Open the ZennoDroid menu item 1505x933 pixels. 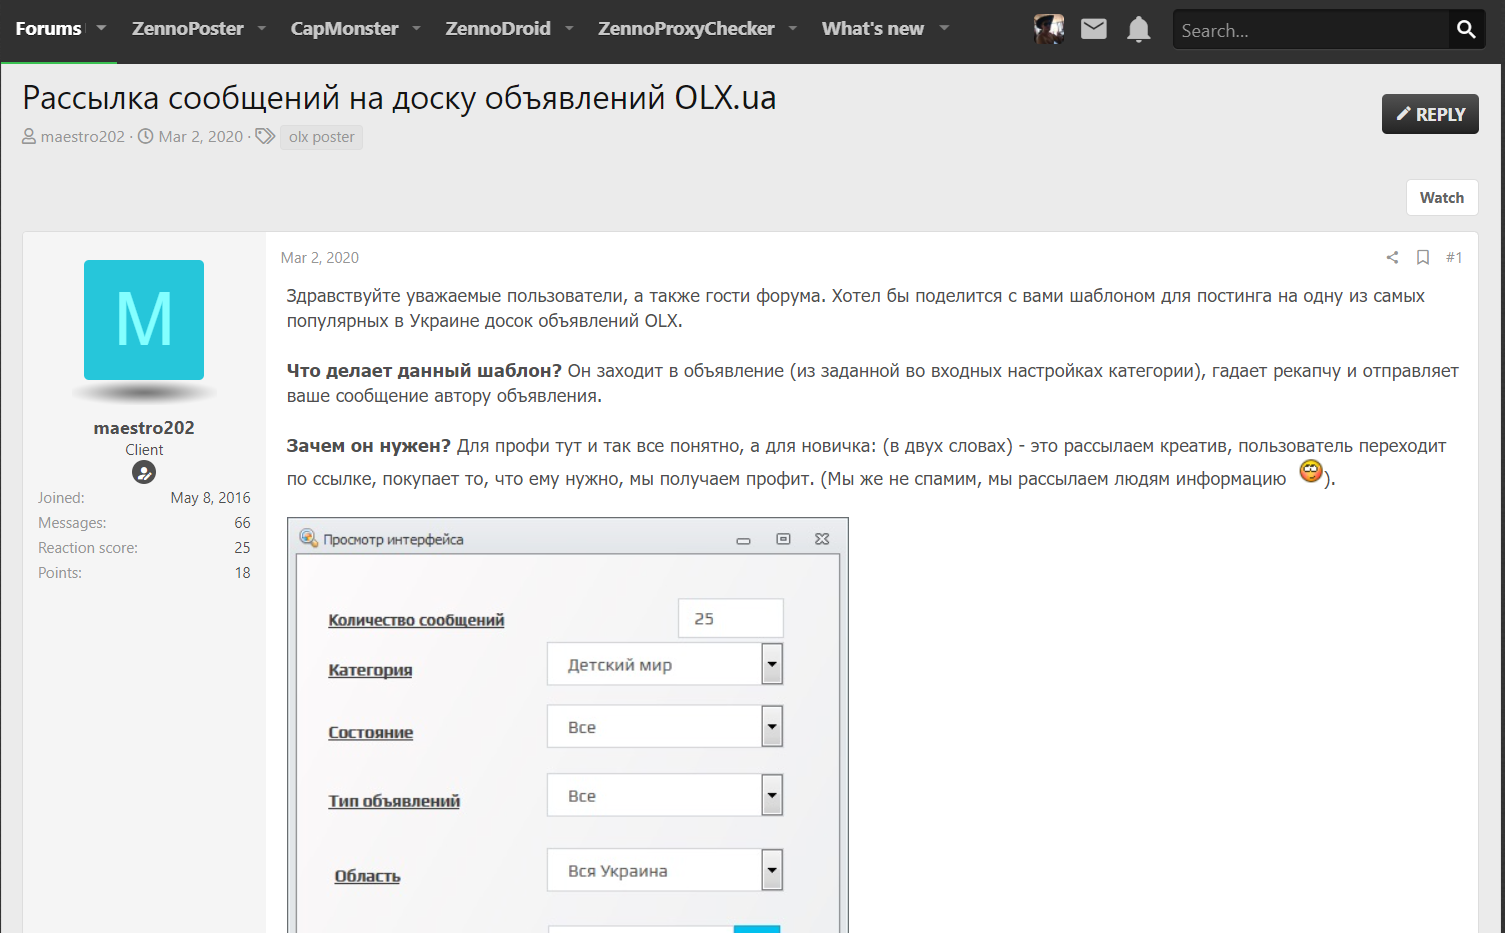tap(498, 29)
